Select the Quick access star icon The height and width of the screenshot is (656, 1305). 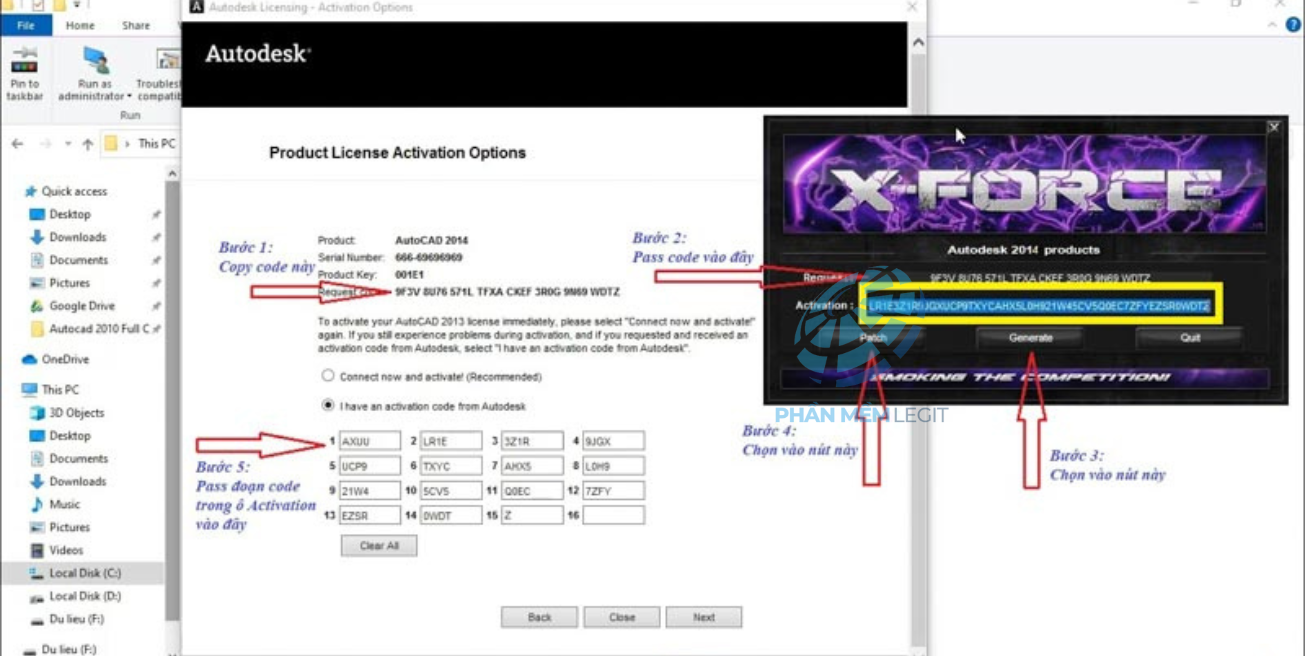tap(32, 191)
